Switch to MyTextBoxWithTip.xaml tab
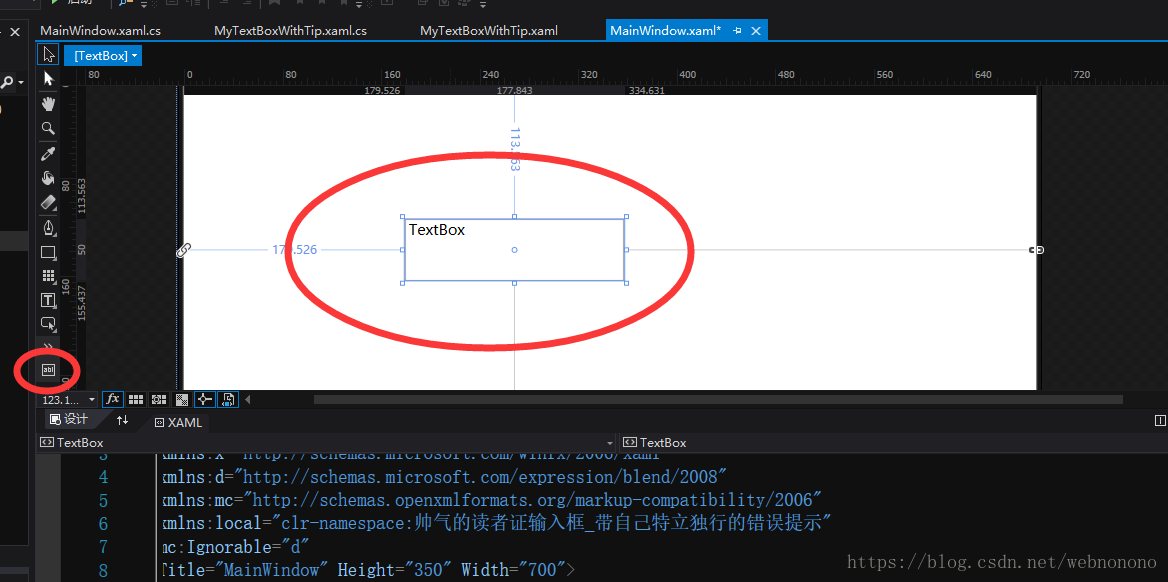 (x=489, y=31)
